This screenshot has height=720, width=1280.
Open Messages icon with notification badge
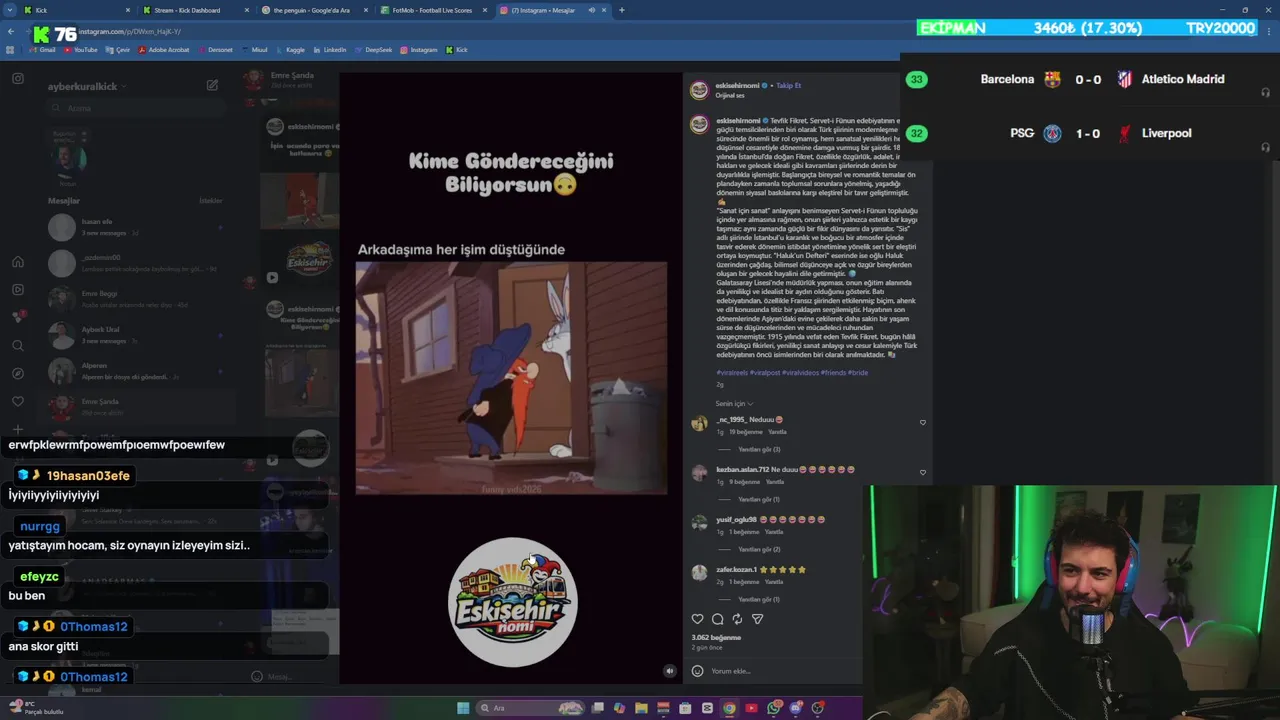pyautogui.click(x=18, y=317)
